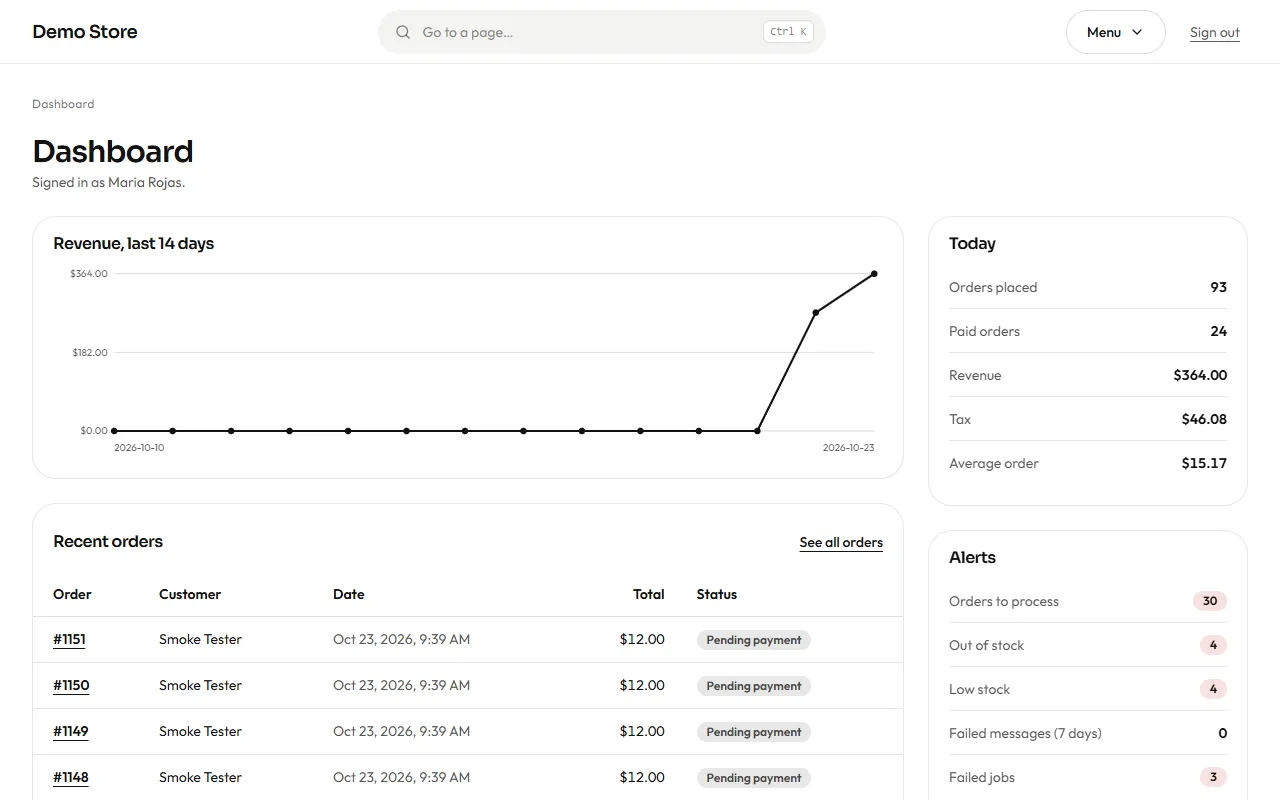Click the Menu chevron arrow

(1137, 32)
